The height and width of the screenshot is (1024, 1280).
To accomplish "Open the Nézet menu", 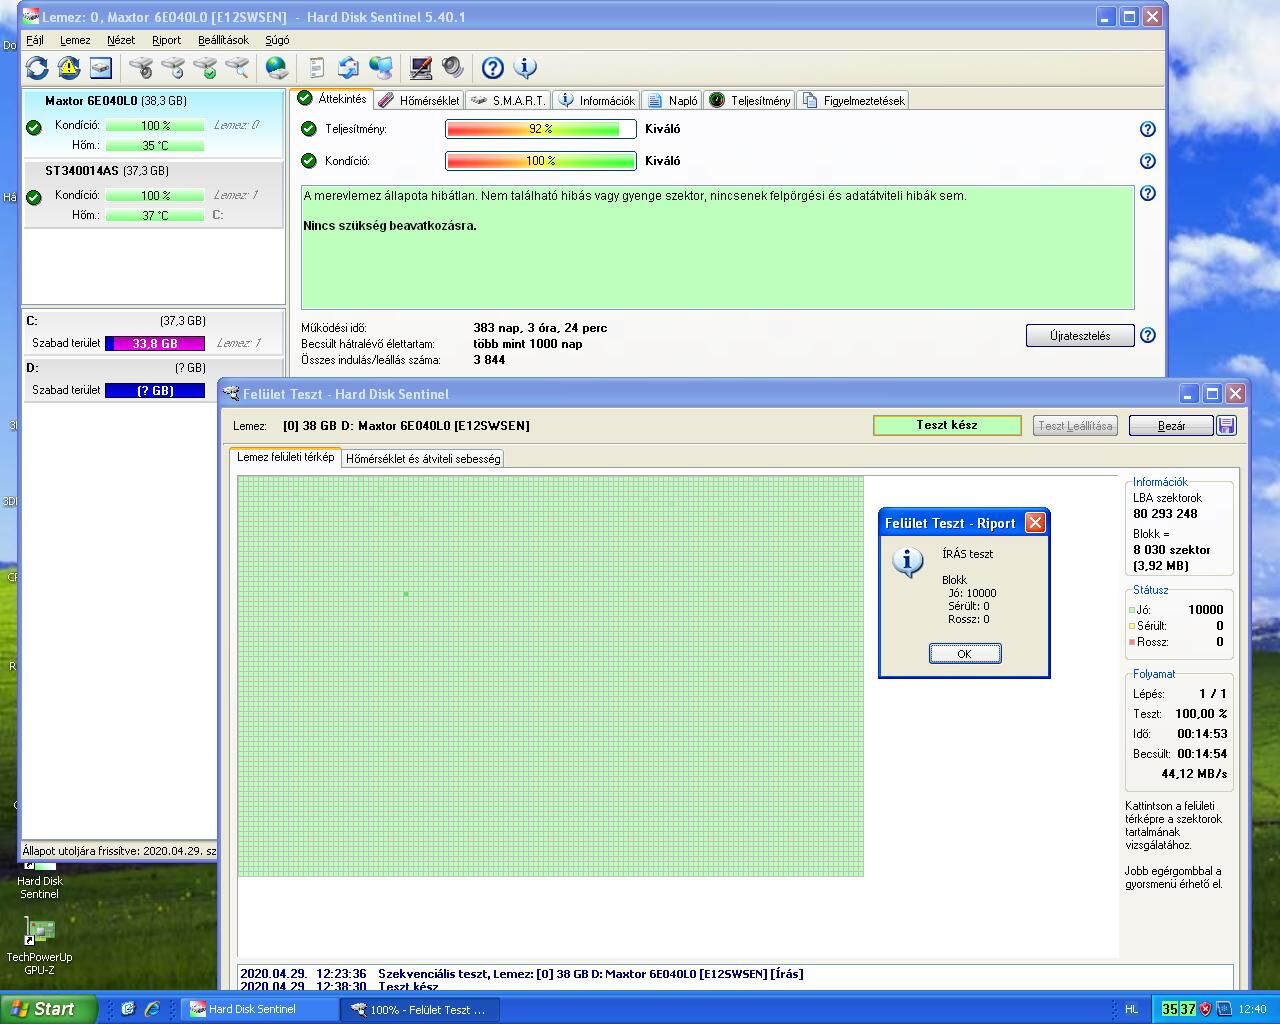I will [121, 40].
